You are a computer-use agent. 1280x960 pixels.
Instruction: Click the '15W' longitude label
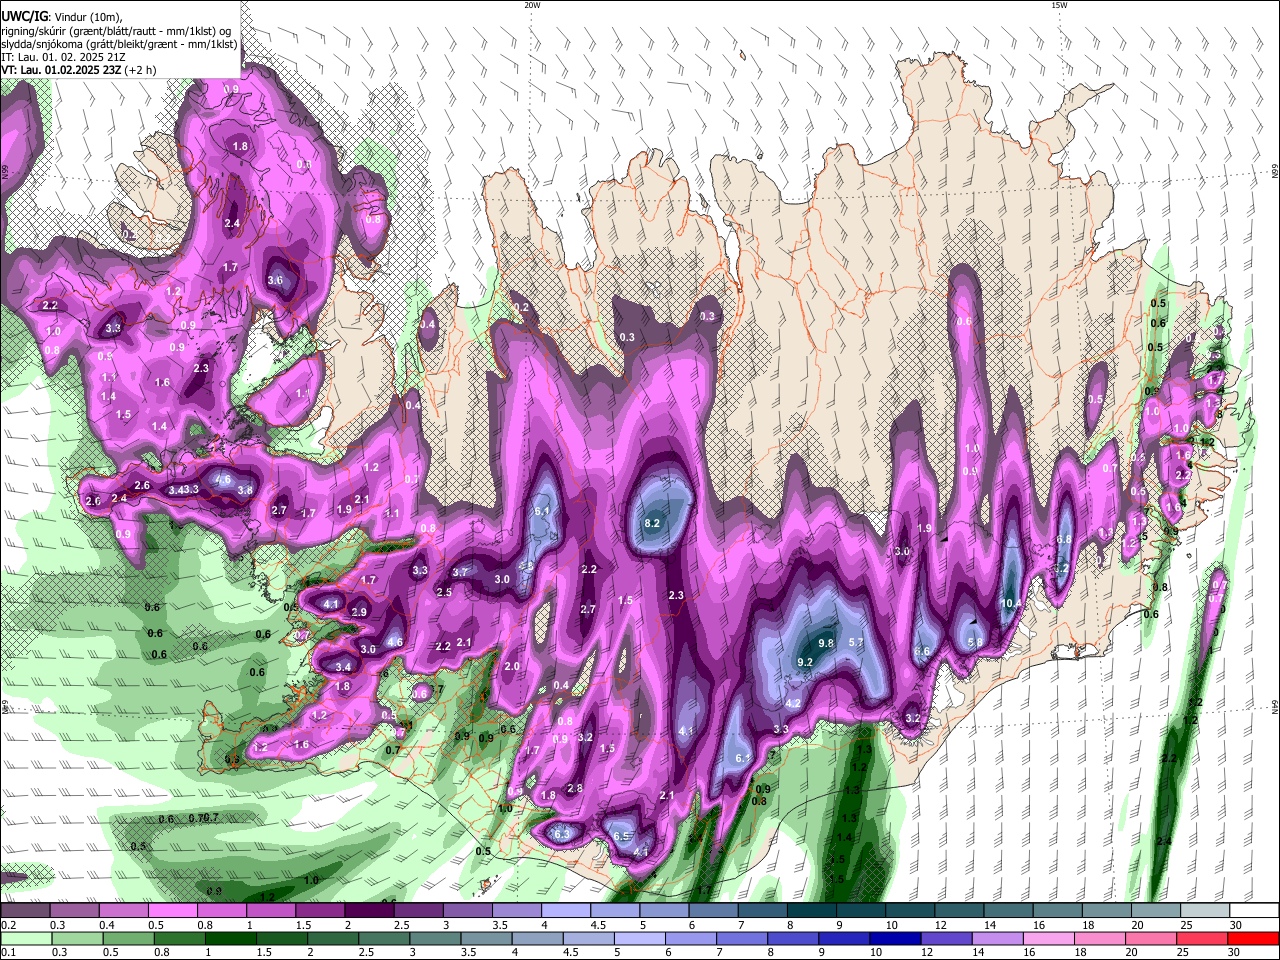tap(1059, 5)
